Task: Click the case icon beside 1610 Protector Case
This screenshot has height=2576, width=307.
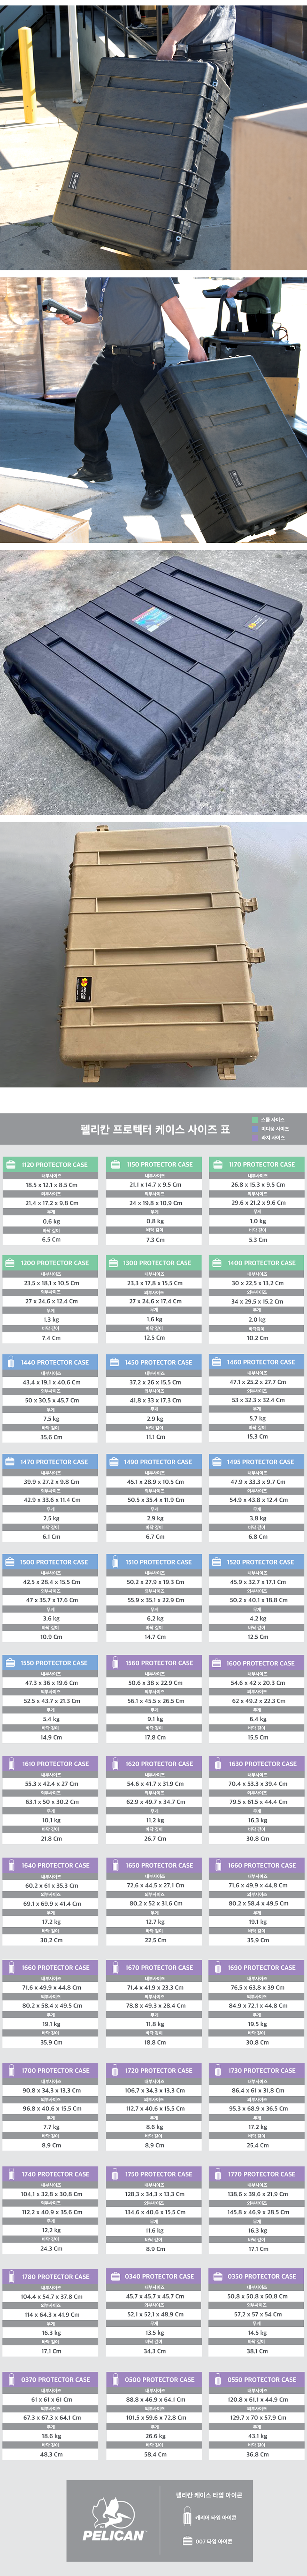Action: point(11,1764)
